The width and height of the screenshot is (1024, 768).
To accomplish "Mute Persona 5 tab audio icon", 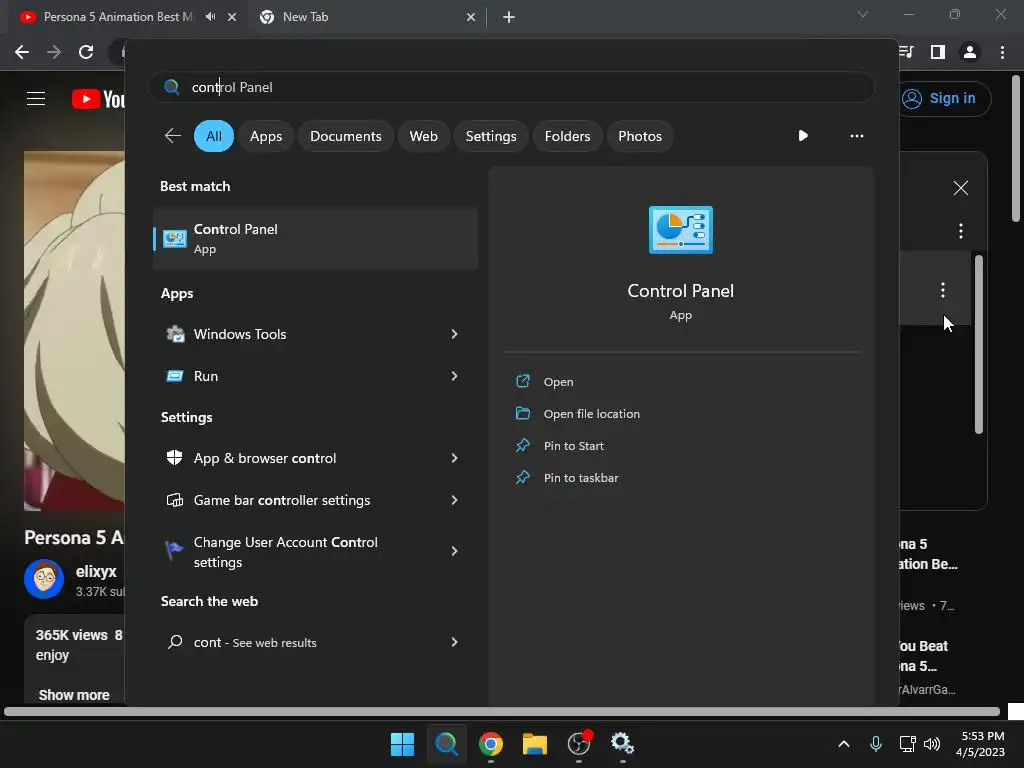I will [210, 17].
